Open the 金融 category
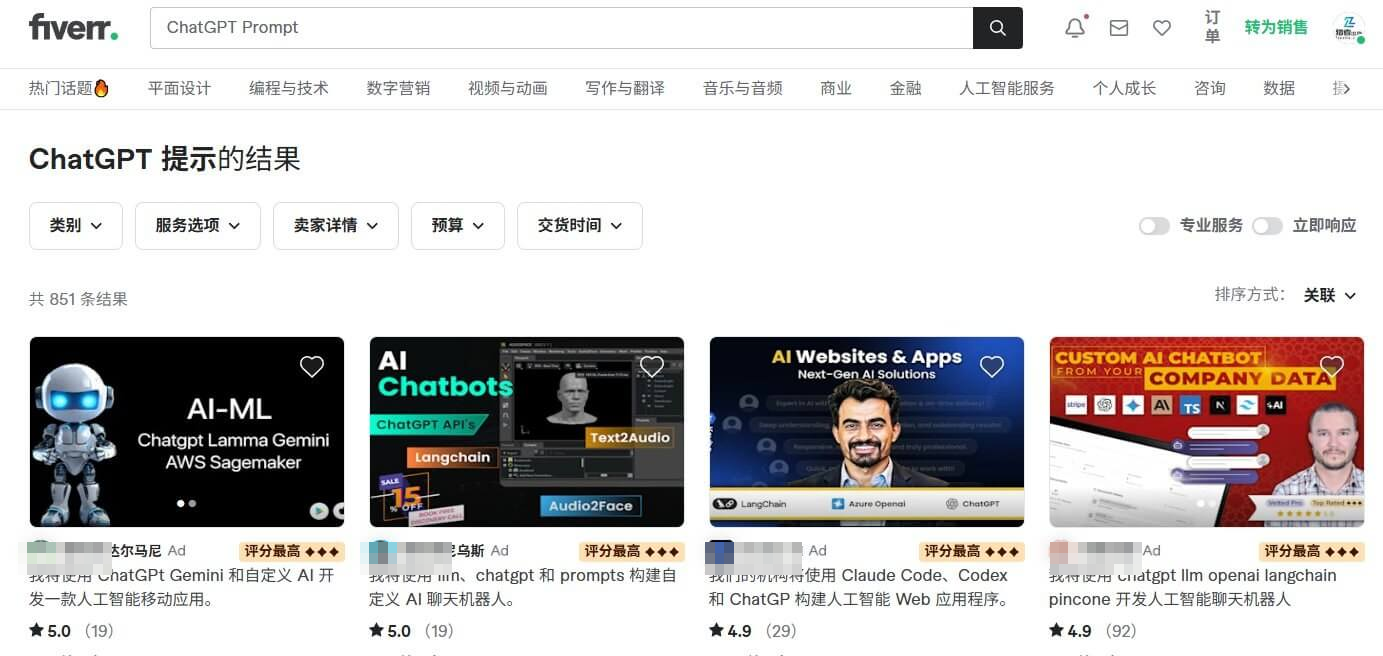 (906, 88)
